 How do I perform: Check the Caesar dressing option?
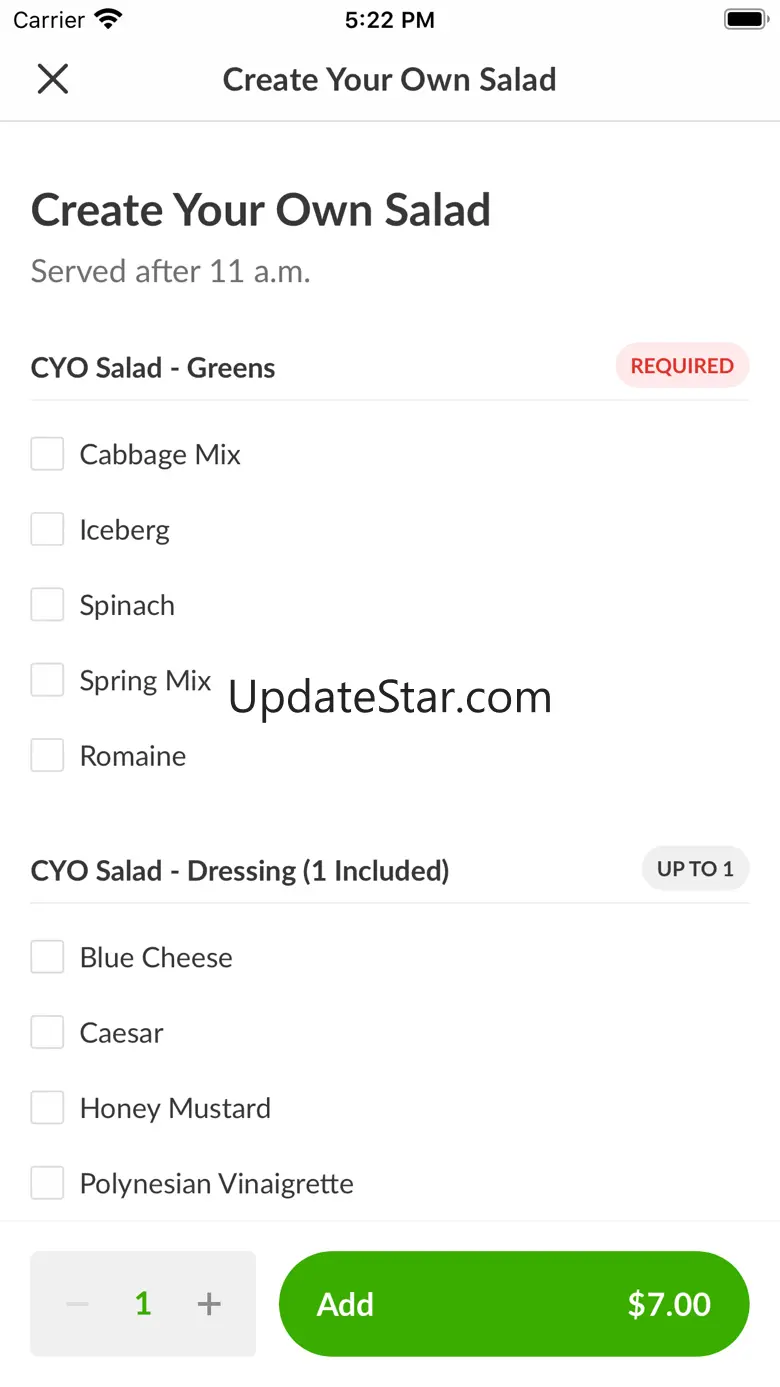(47, 1032)
